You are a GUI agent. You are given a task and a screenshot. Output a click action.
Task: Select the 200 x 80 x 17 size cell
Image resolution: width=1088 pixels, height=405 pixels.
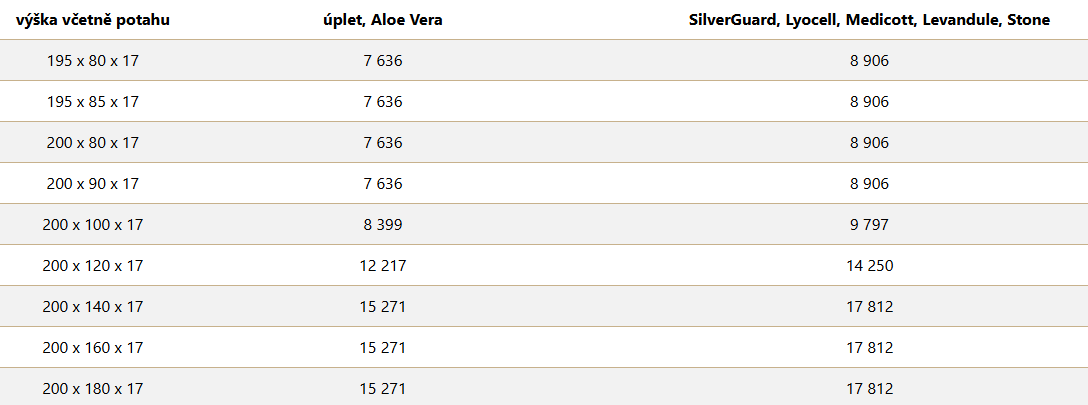click(x=93, y=143)
